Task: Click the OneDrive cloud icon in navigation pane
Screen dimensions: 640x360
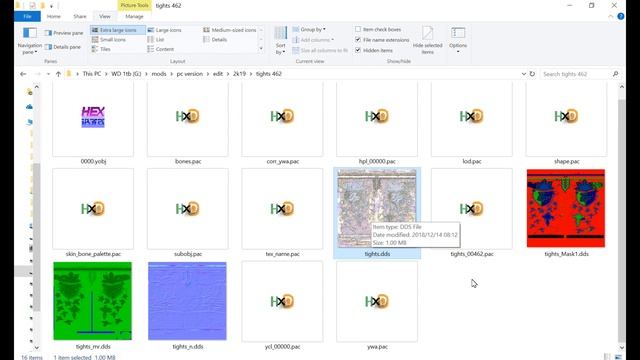Action: coord(29,107)
